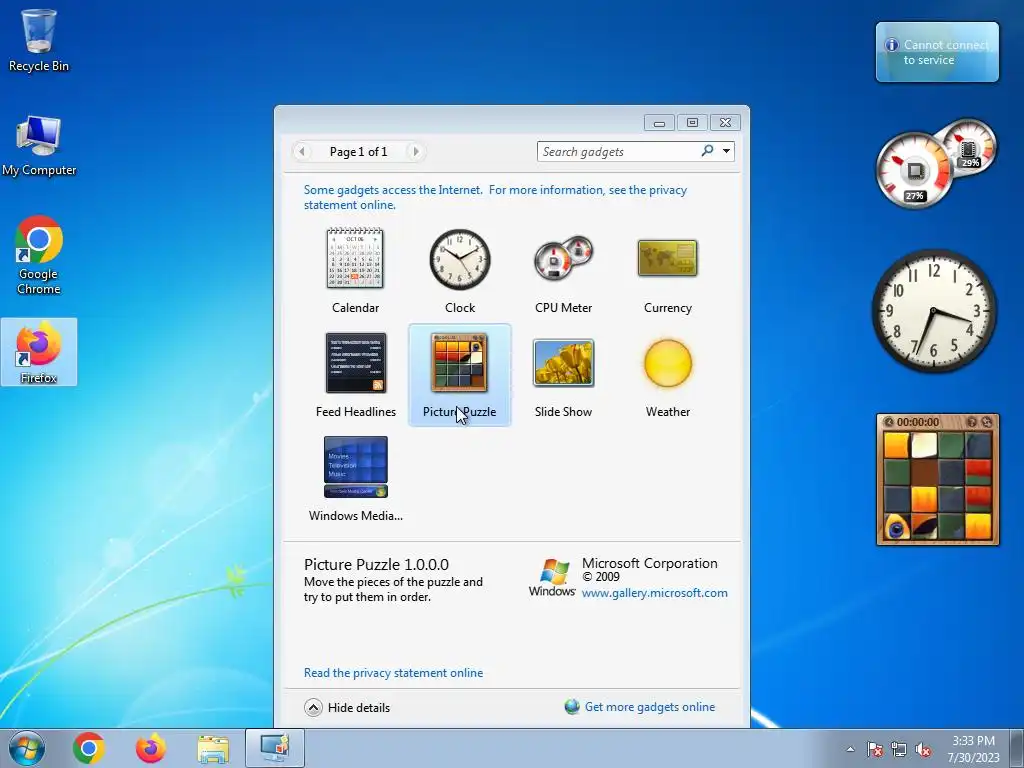The height and width of the screenshot is (768, 1024).
Task: Select the My Computer desktop icon
Action: point(39,146)
